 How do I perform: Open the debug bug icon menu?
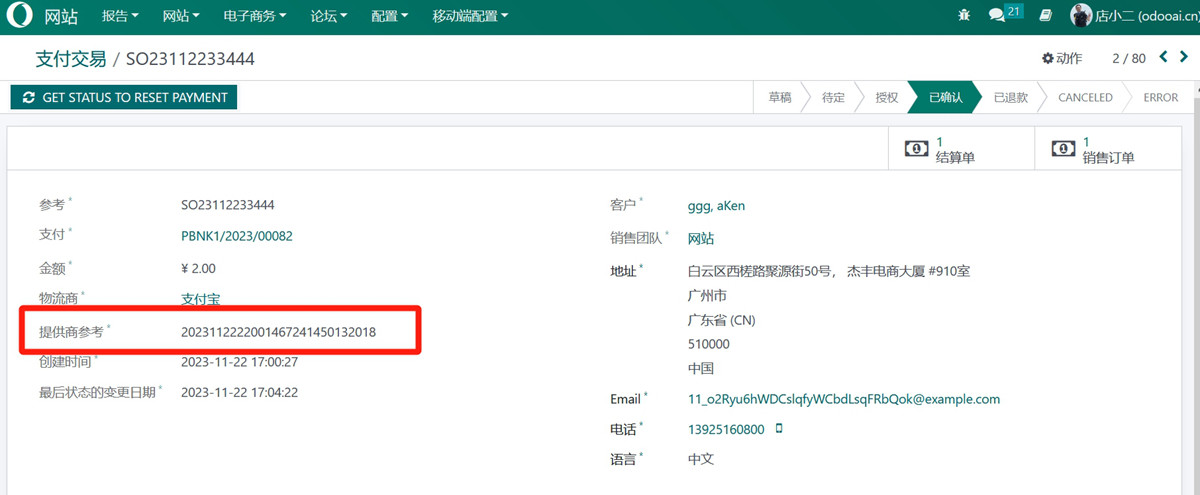pos(964,16)
